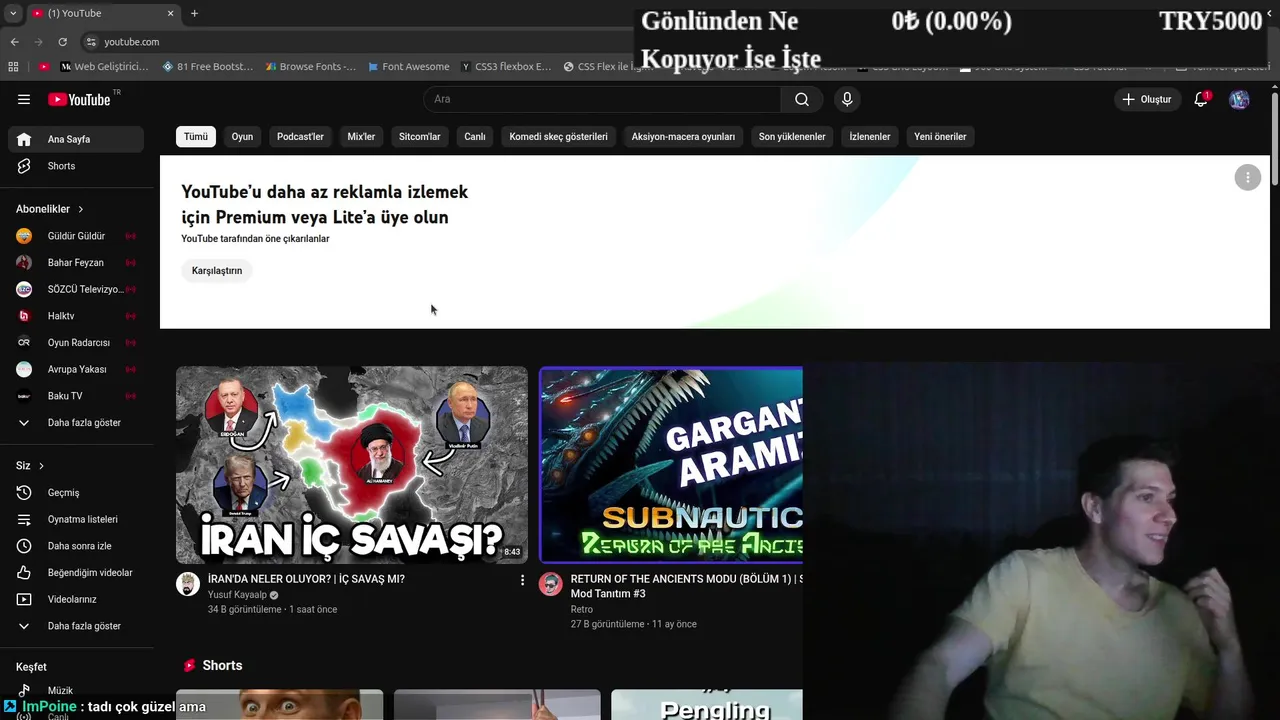Open the Oyun Radarcısı subscription
Screen dimensions: 1280x720
(76, 343)
